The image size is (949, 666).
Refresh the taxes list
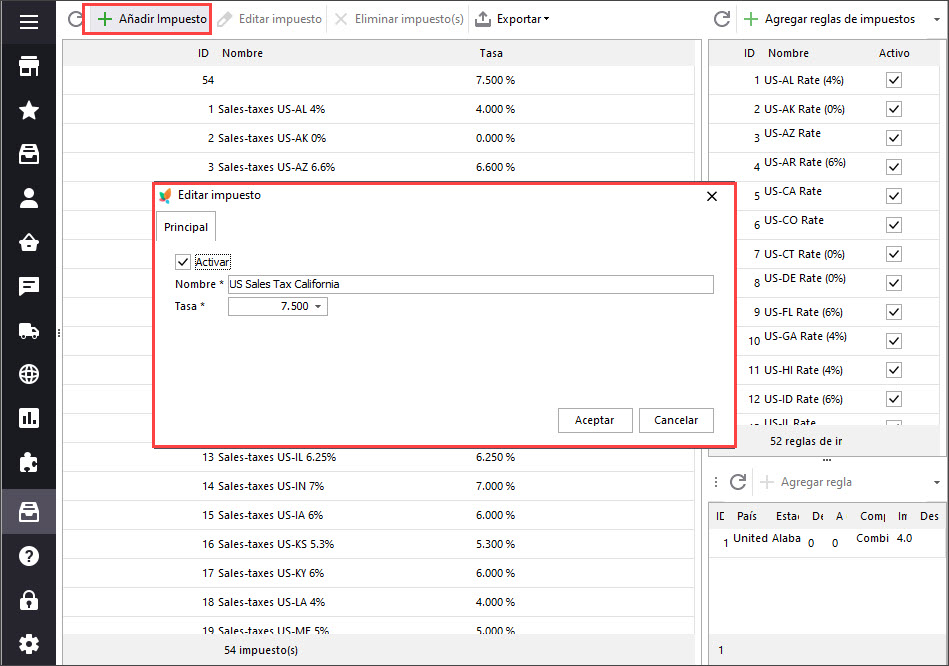[x=75, y=19]
